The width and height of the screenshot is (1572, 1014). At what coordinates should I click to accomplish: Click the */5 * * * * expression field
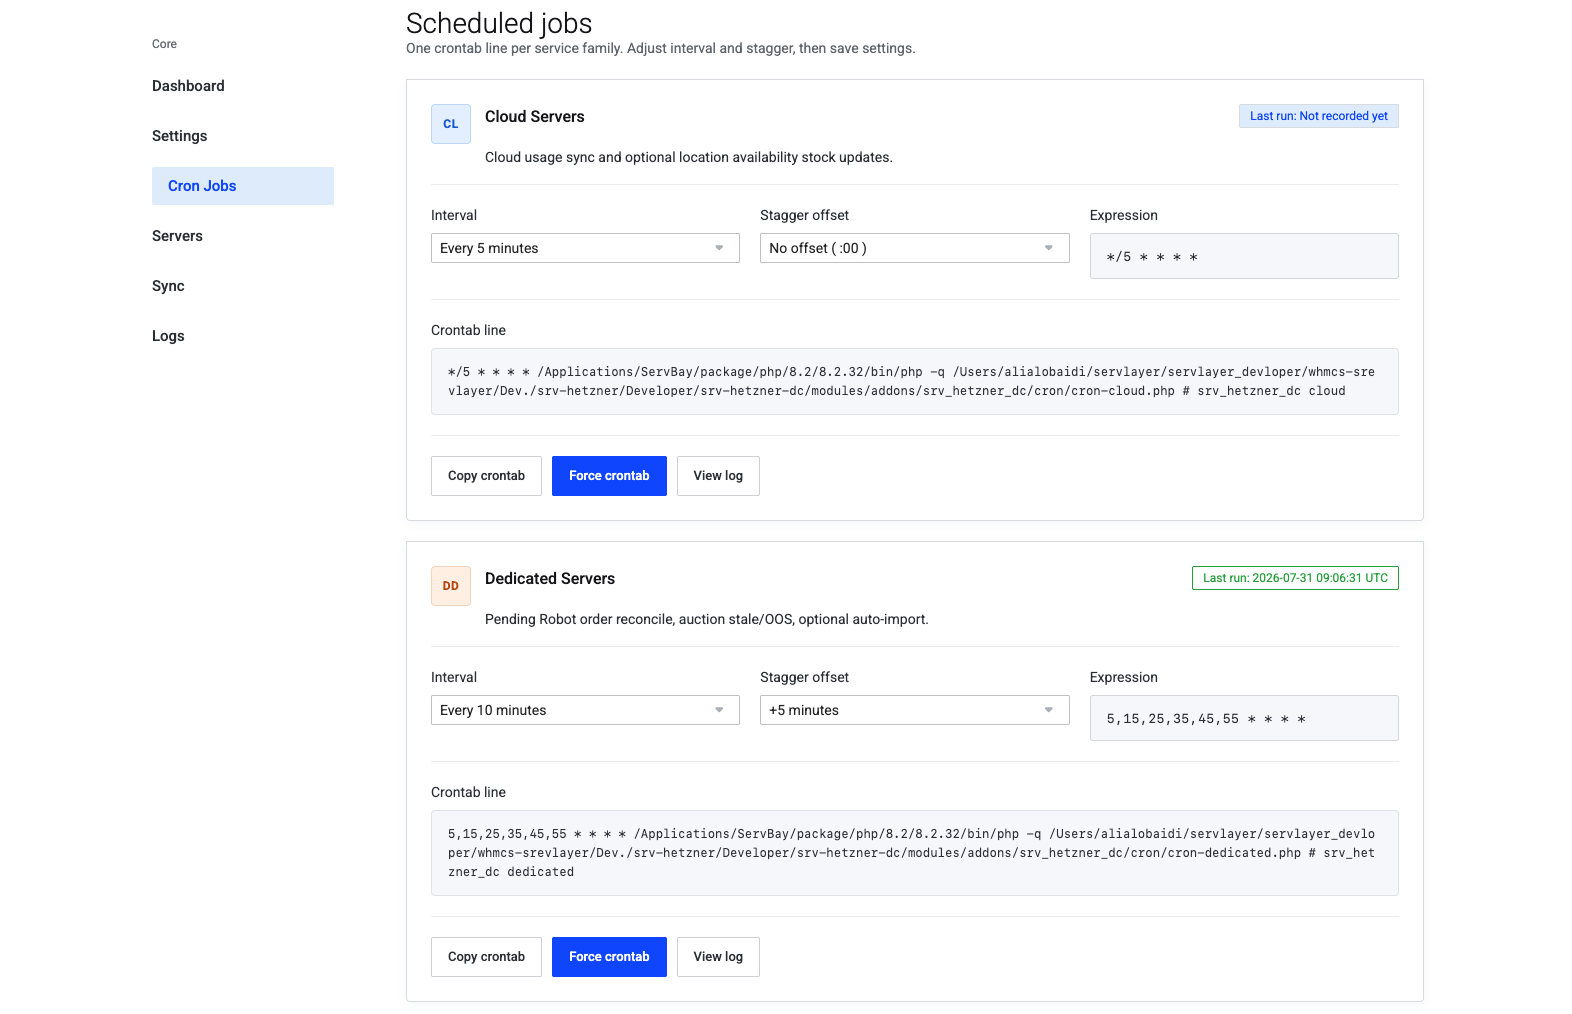coord(1244,256)
